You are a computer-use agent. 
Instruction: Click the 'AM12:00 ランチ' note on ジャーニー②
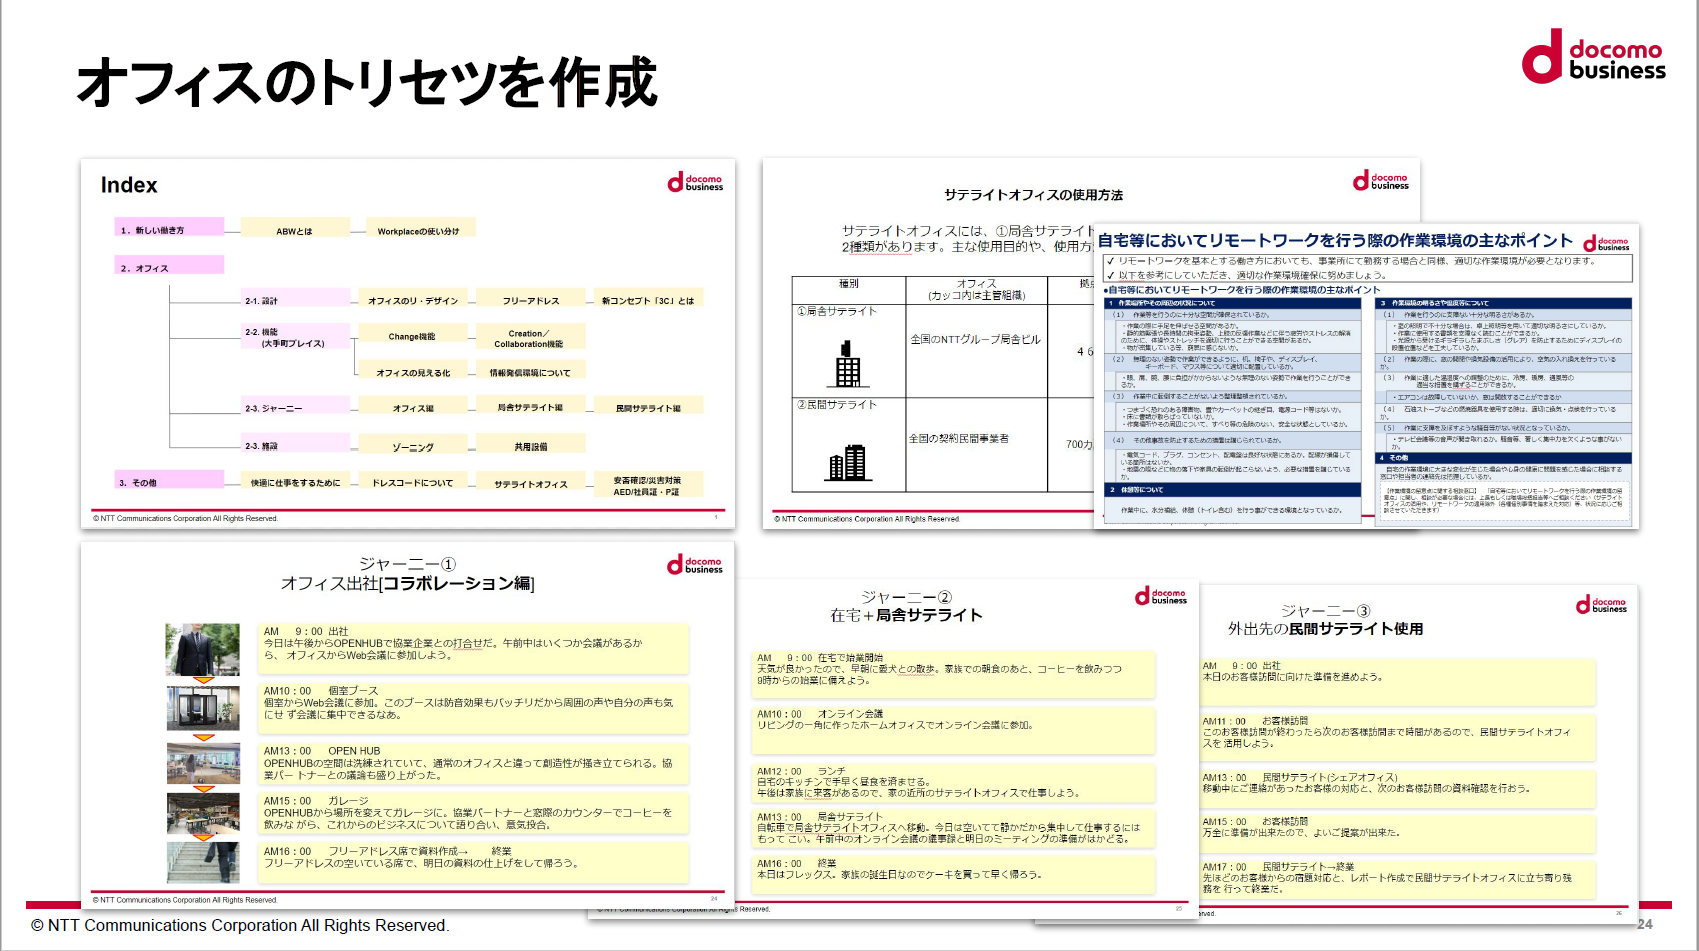point(953,783)
